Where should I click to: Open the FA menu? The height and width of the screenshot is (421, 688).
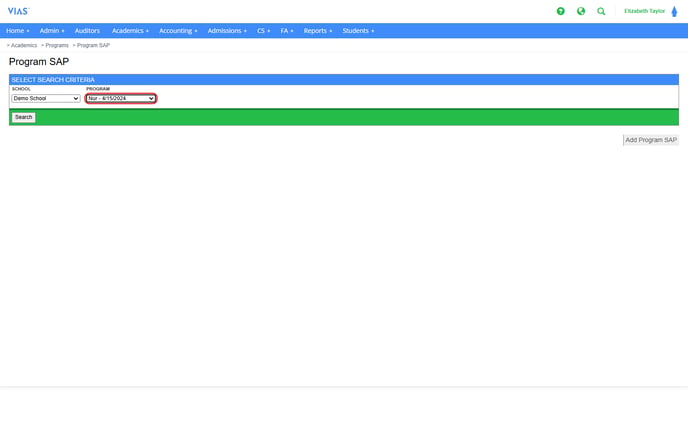tap(287, 31)
